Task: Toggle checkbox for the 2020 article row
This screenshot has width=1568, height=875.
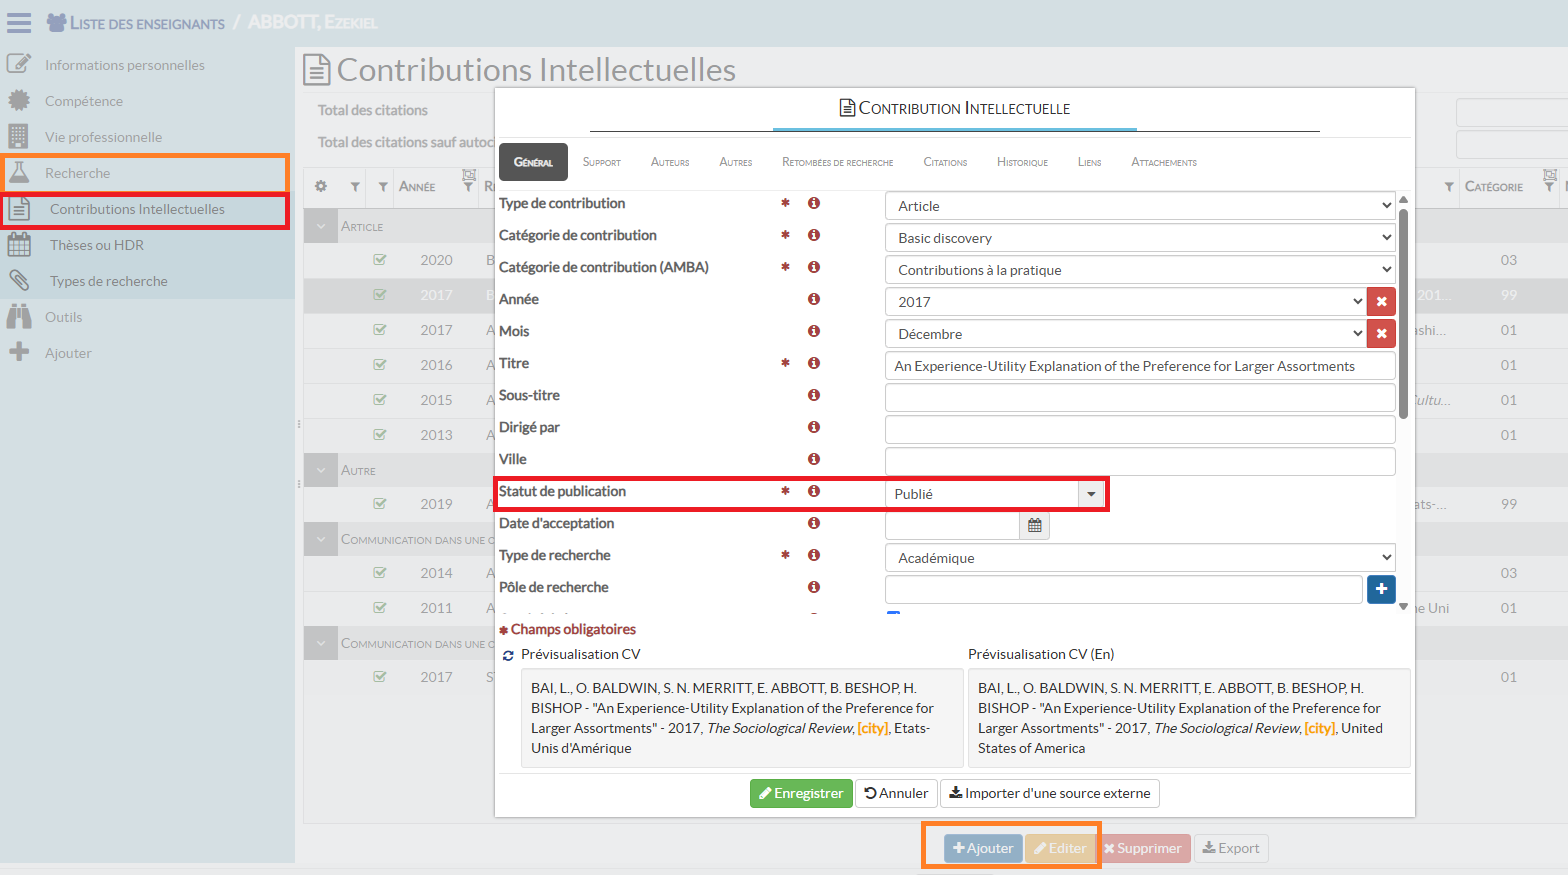Action: click(x=380, y=260)
